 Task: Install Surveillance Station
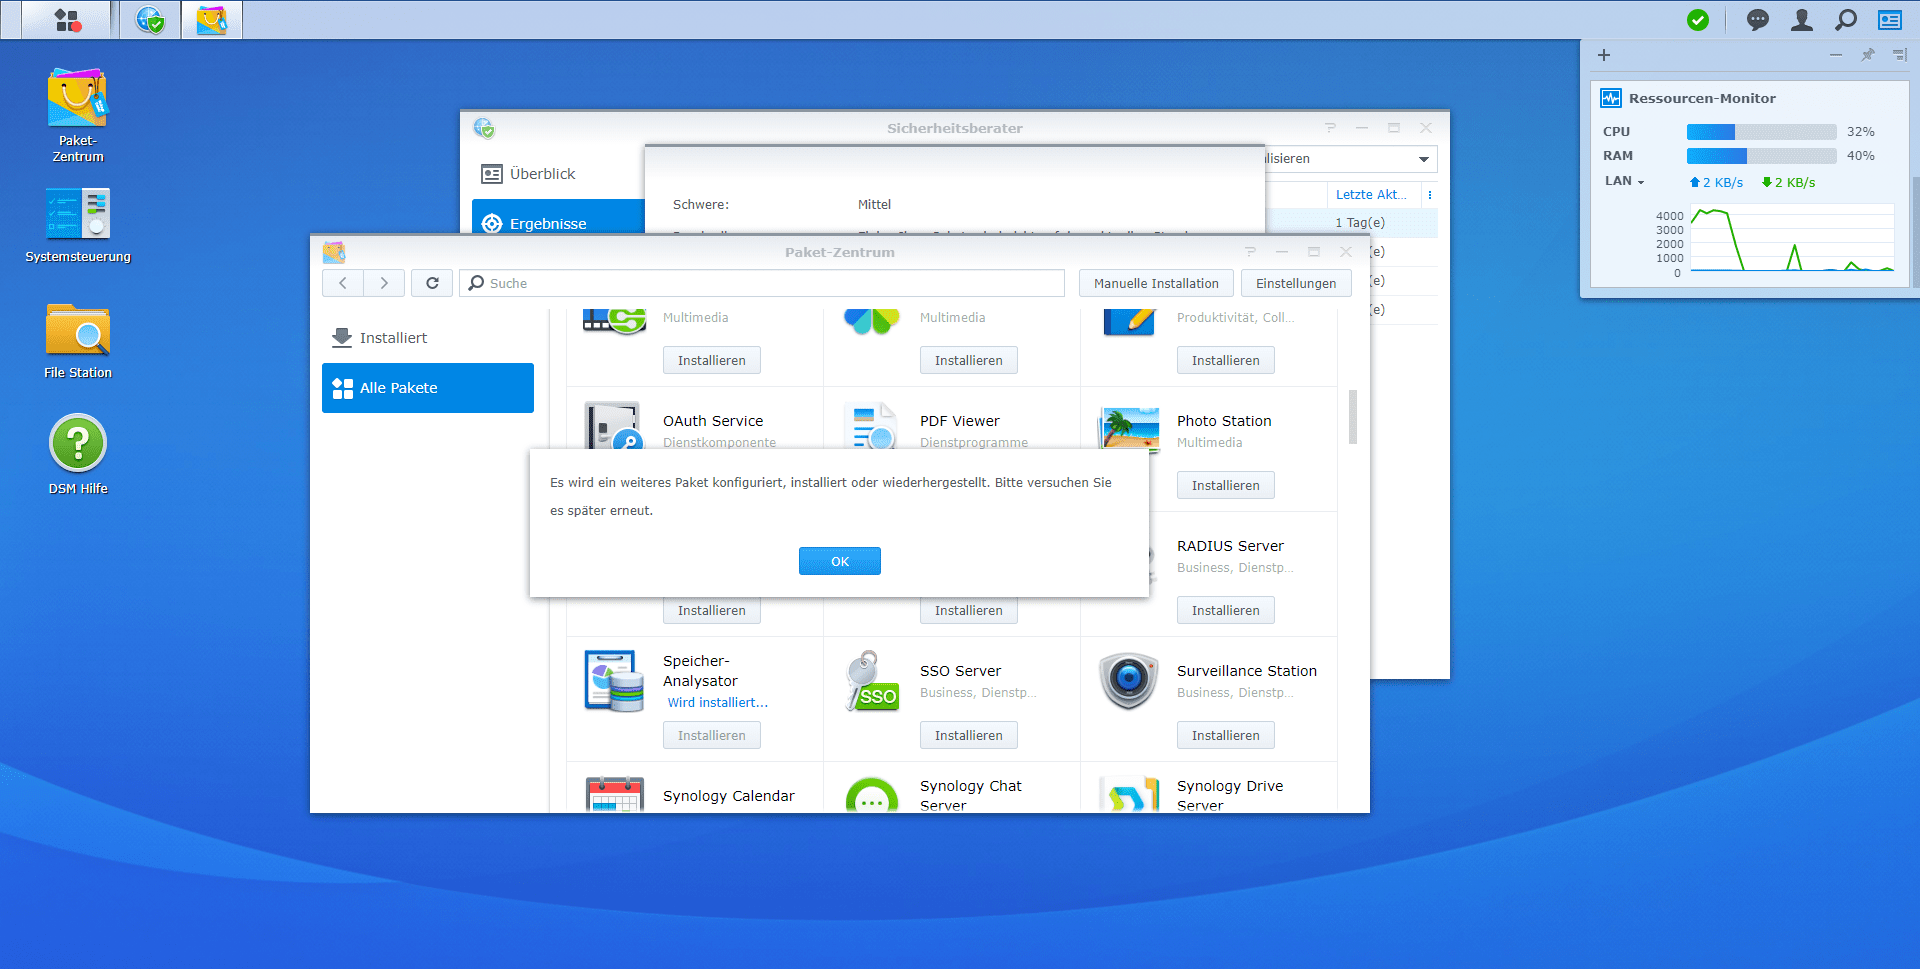(x=1225, y=735)
